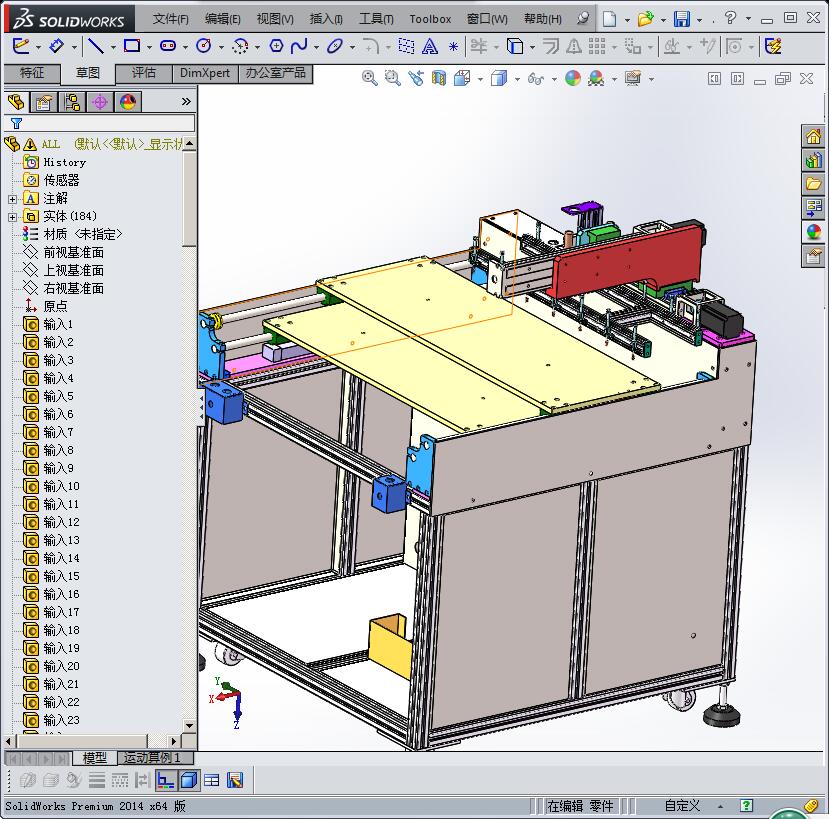This screenshot has width=829, height=819.
Task: Expand the 实体(184) folder node
Action: 13,217
